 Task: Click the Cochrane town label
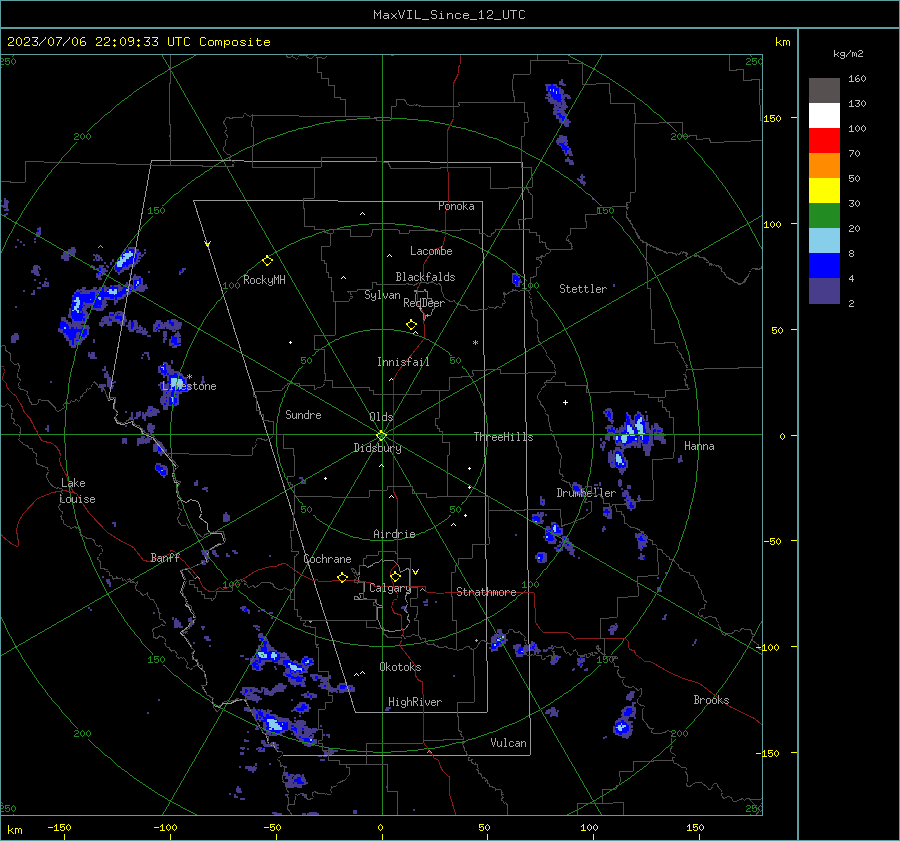[x=327, y=559]
